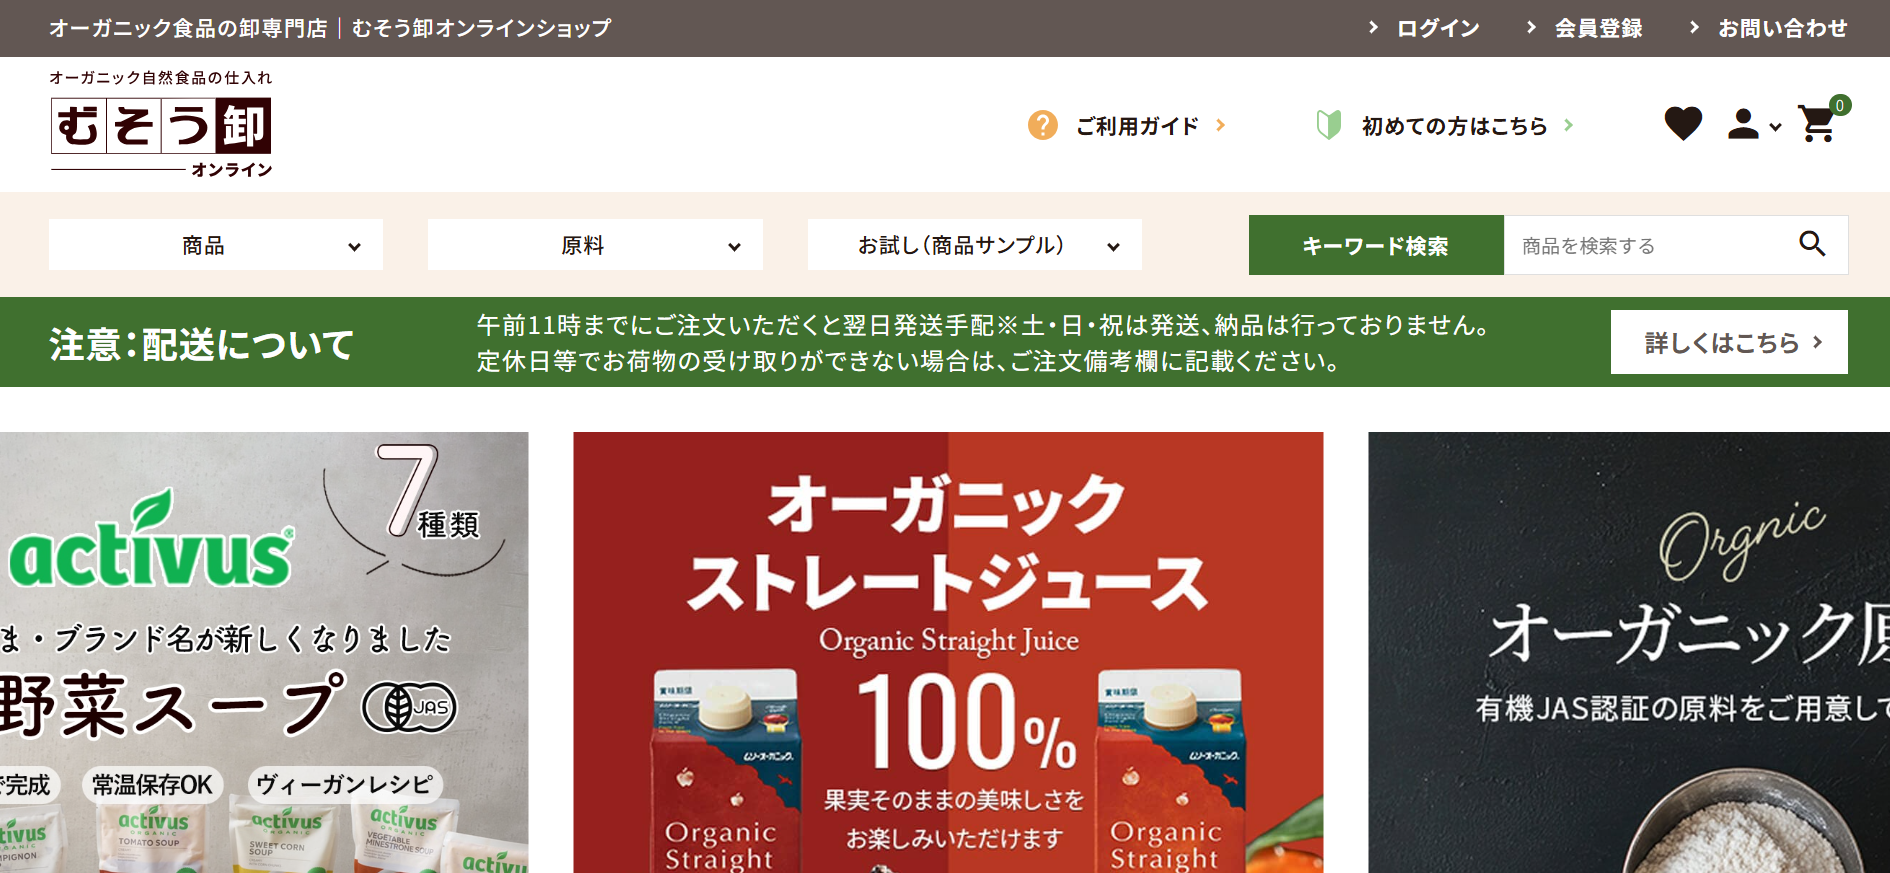Click the むそう卸 site logo
The height and width of the screenshot is (873, 1890).
tap(161, 125)
